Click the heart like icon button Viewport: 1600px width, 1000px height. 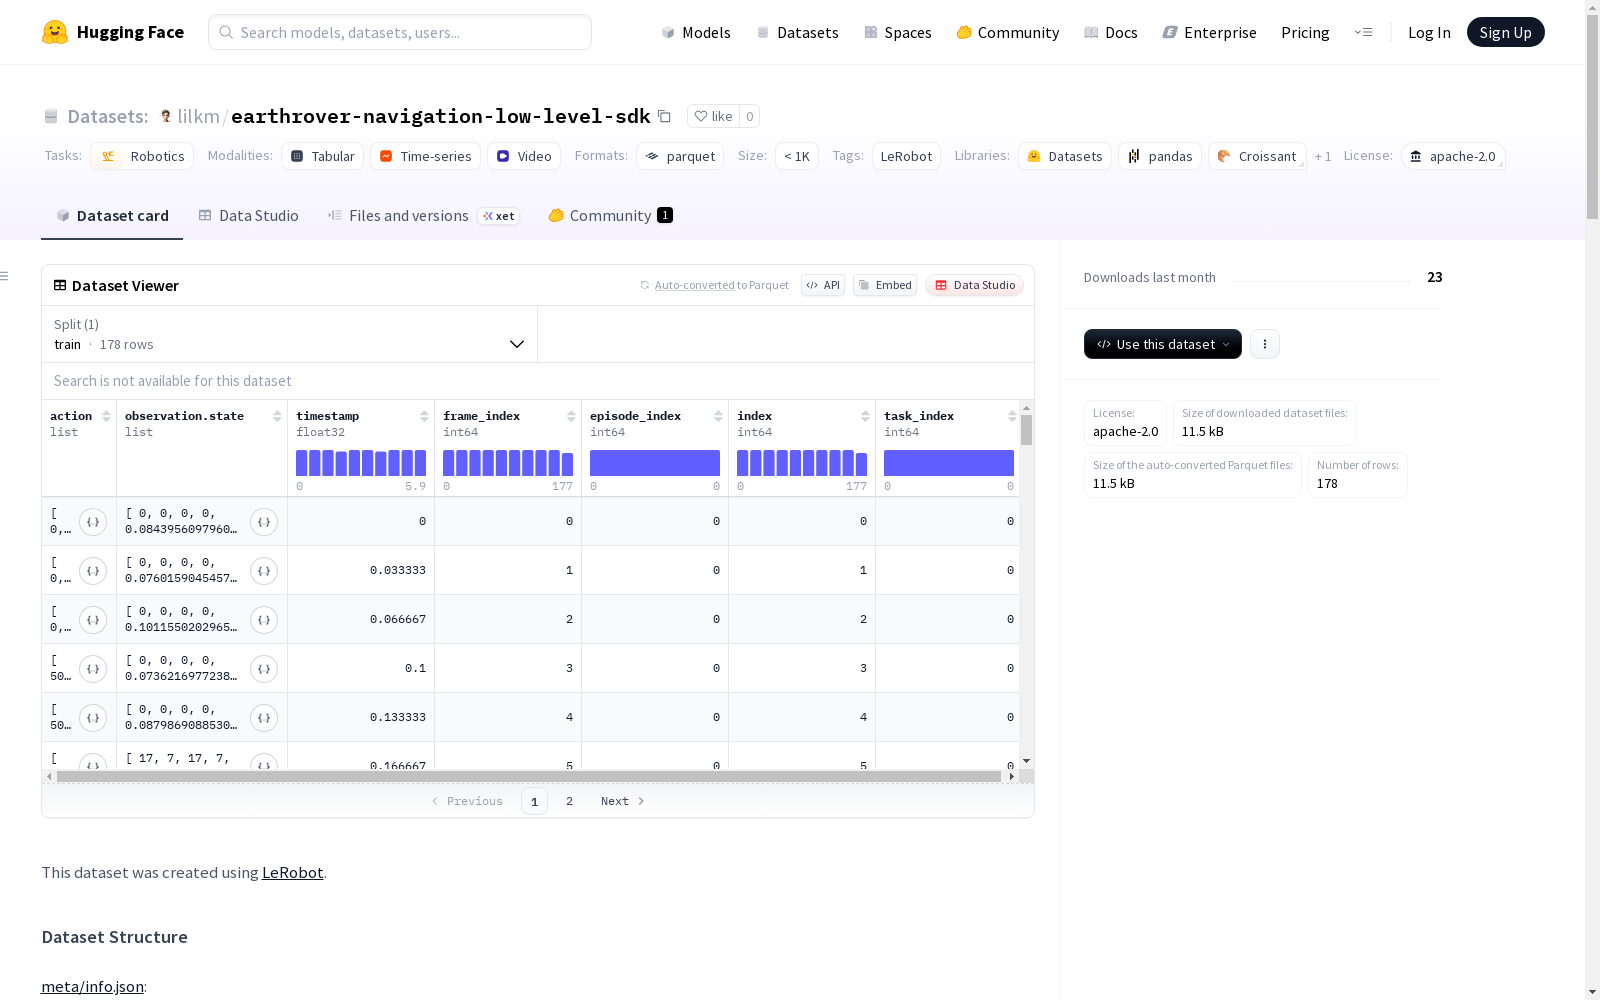[x=714, y=116]
